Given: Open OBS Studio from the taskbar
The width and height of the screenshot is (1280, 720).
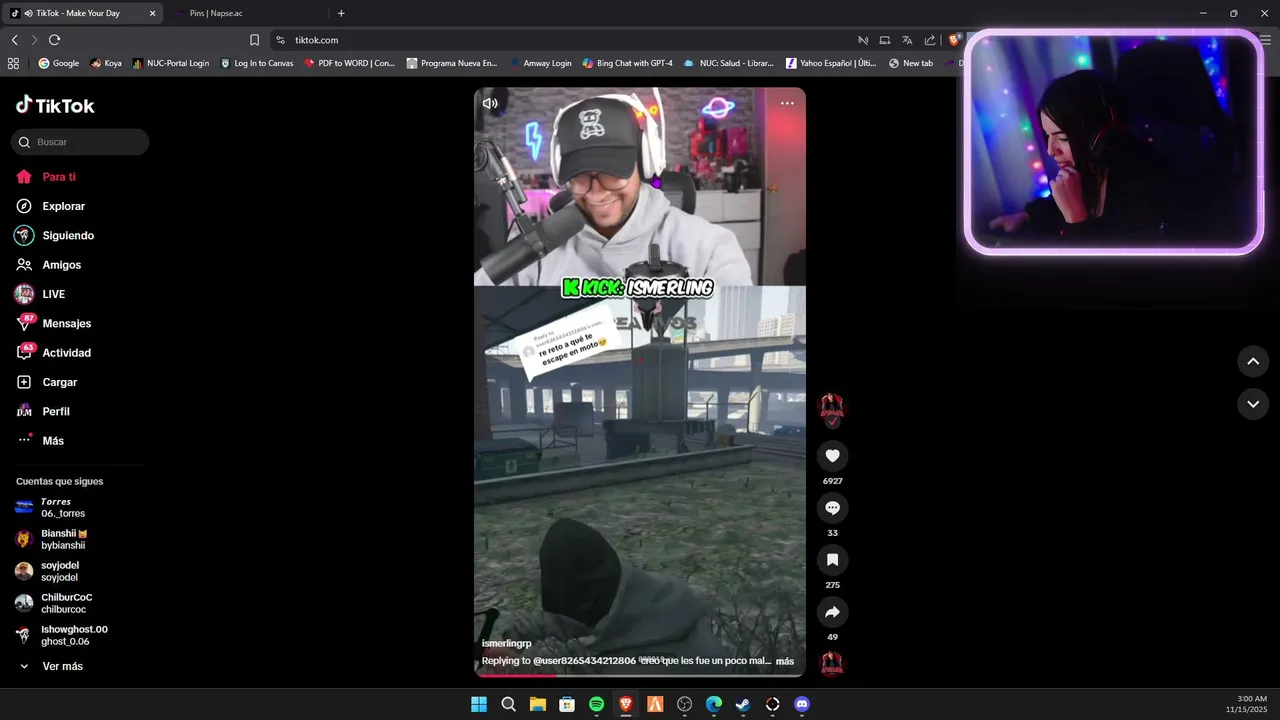Looking at the screenshot, I should pos(684,704).
